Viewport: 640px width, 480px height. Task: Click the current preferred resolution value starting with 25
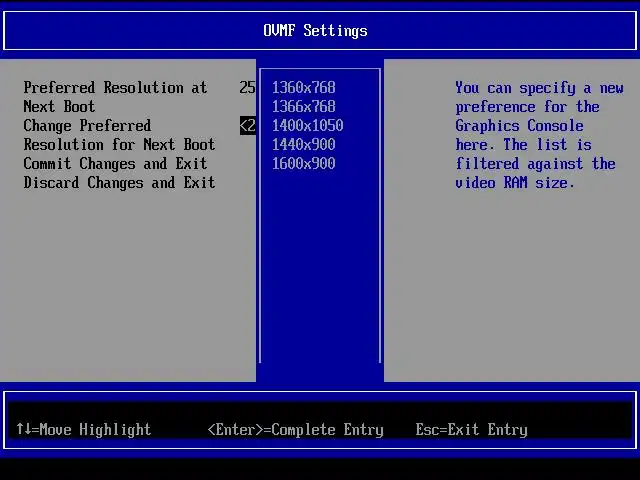pos(247,87)
